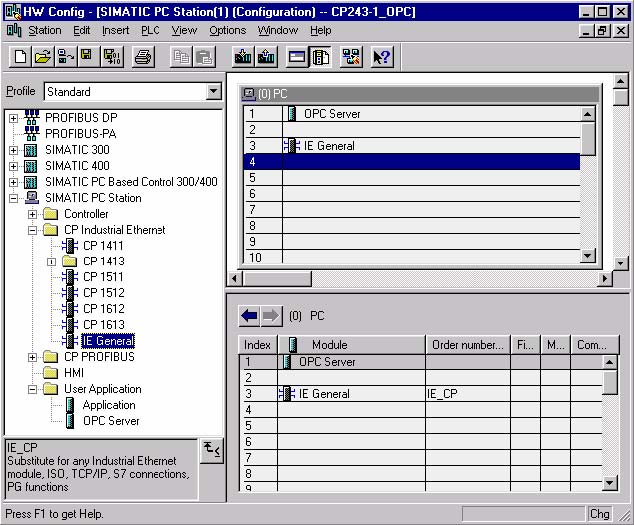Open the Edit menu

coord(82,30)
